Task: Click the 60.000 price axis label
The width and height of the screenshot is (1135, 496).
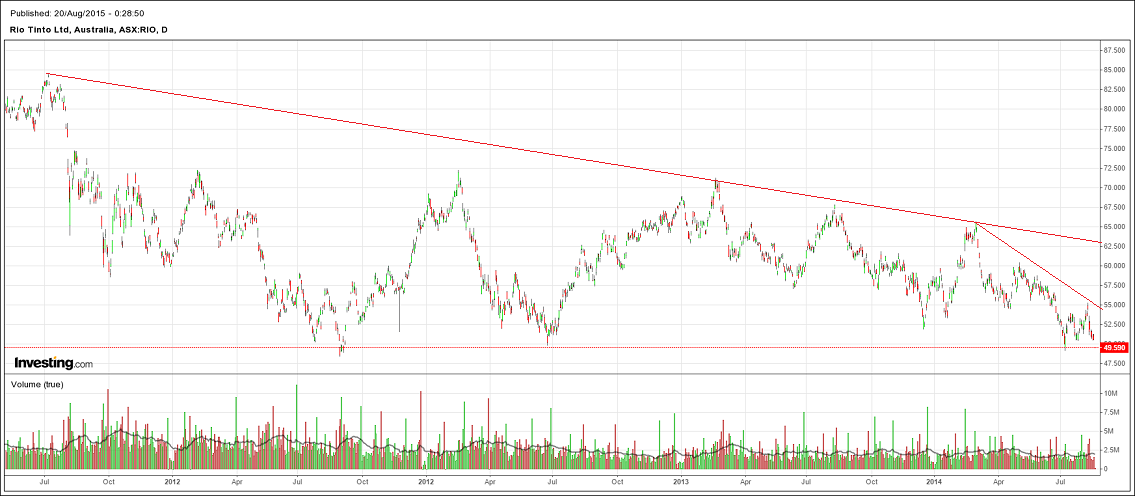Action: click(1115, 266)
